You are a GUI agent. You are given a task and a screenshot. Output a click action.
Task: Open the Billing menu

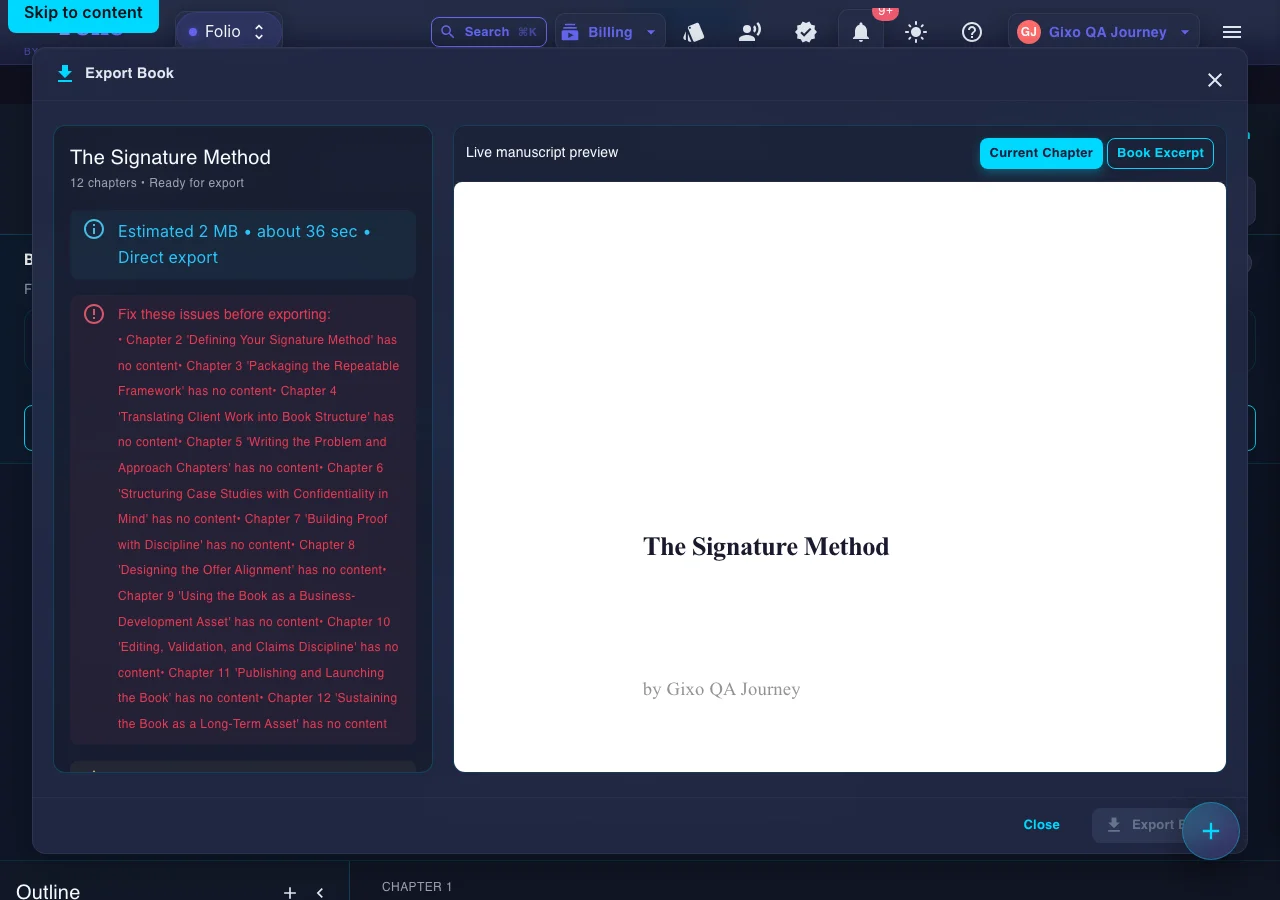click(610, 32)
